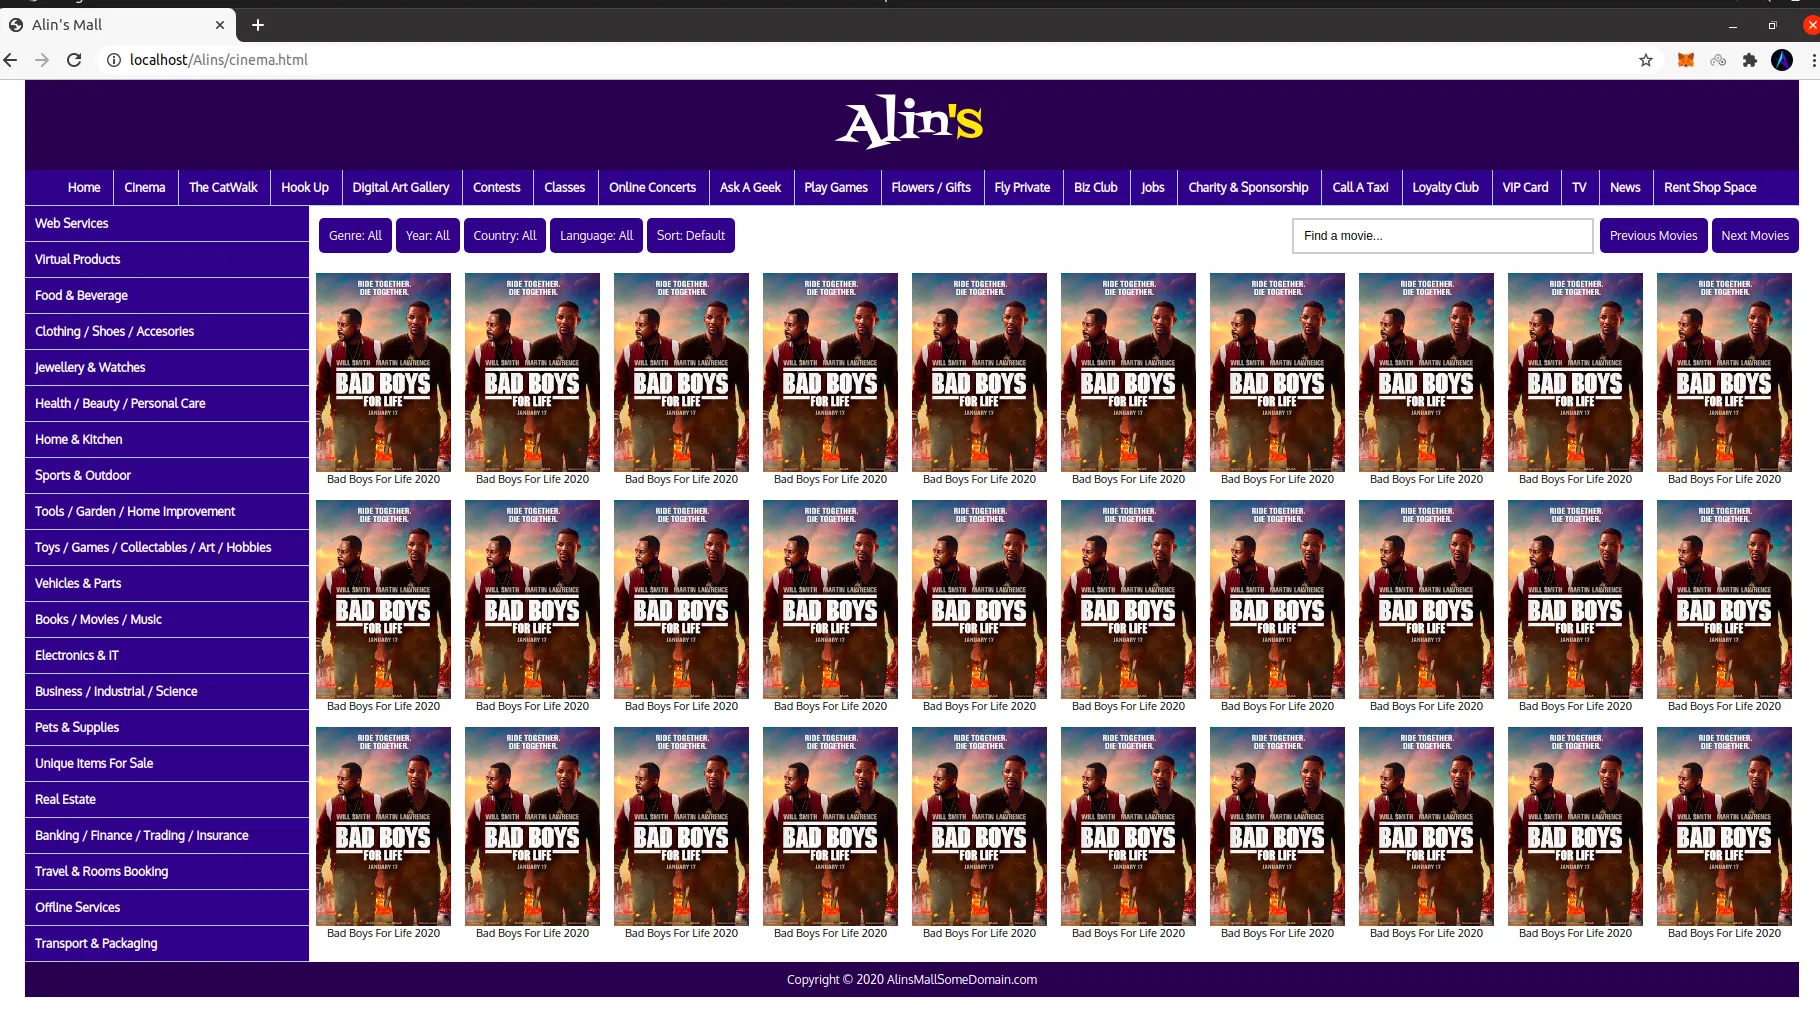Bookmark this page with star icon
This screenshot has height=1035, width=1820.
[1646, 60]
